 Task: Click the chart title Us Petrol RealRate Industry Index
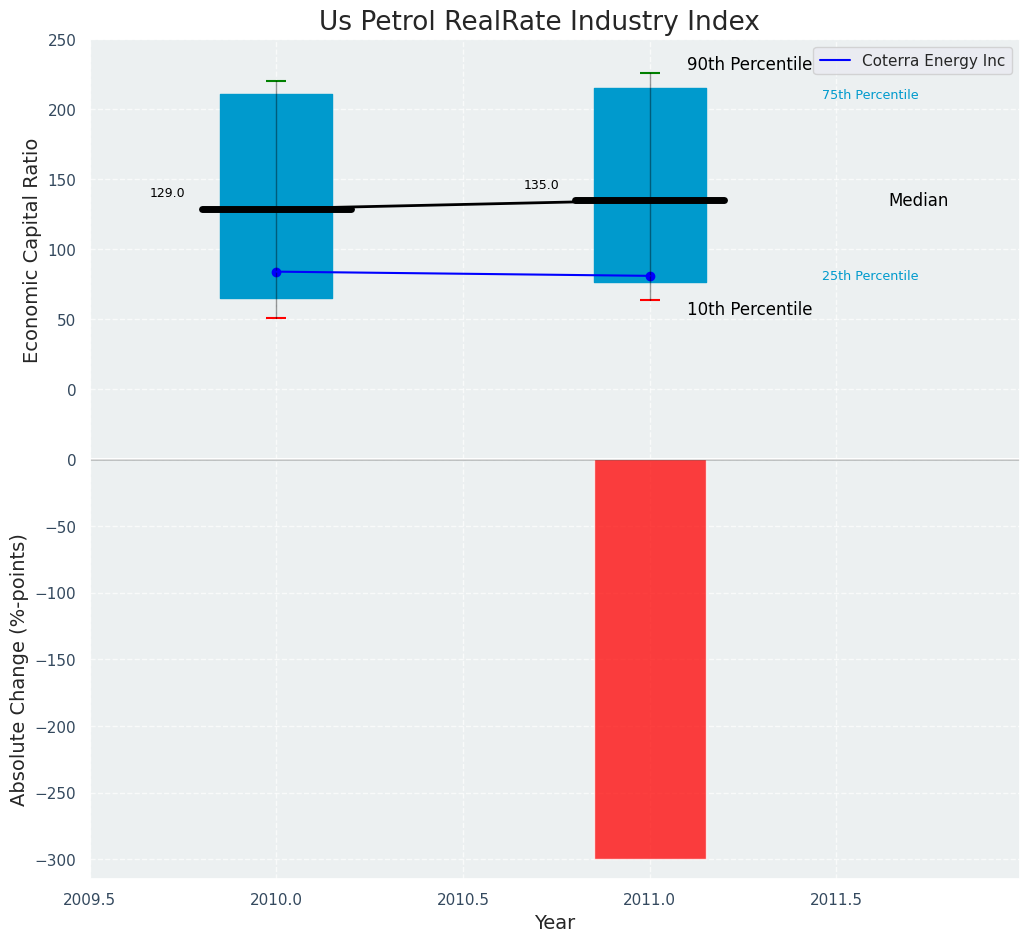[x=539, y=21]
